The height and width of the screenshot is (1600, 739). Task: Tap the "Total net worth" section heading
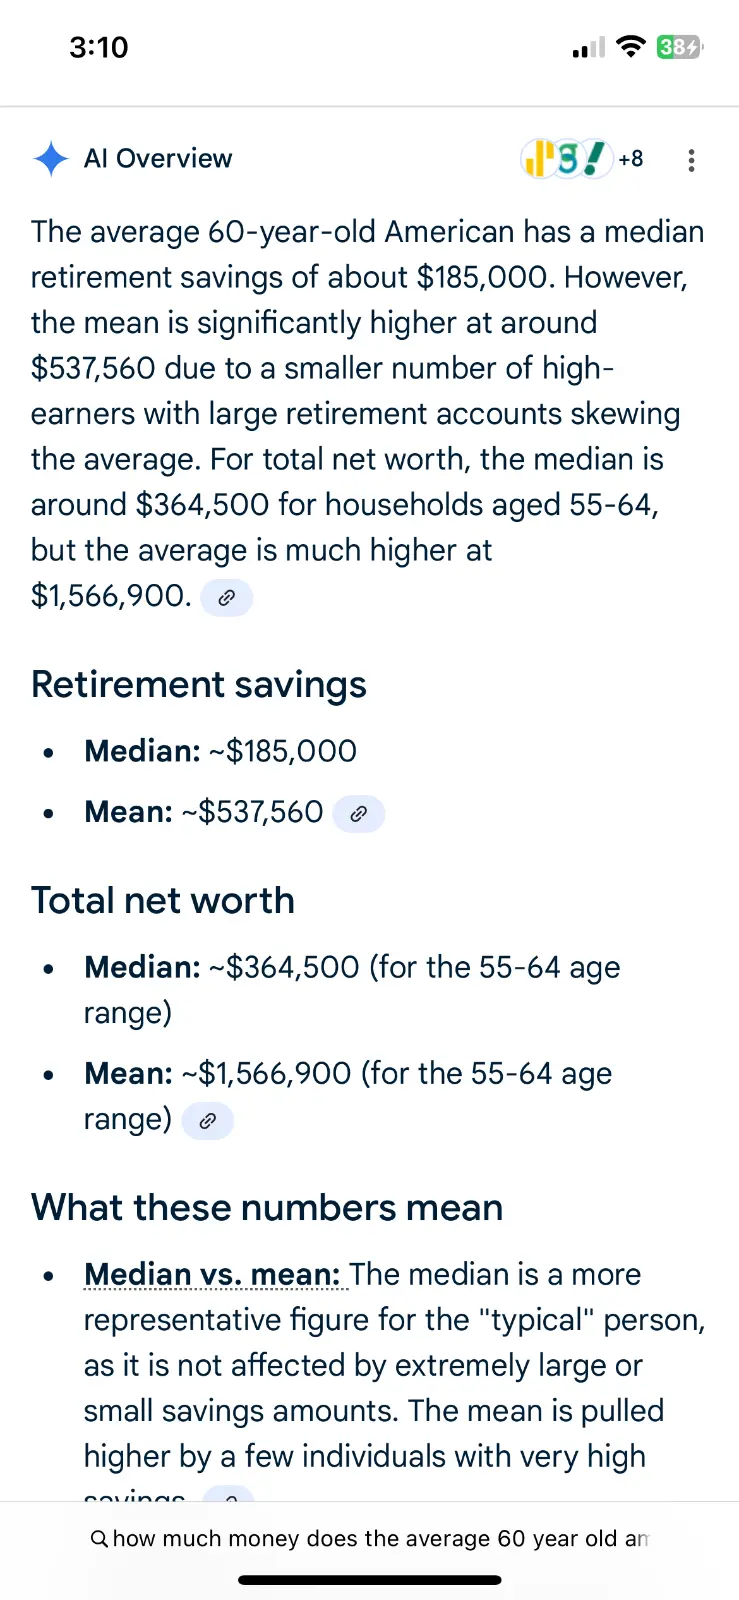[x=163, y=901]
